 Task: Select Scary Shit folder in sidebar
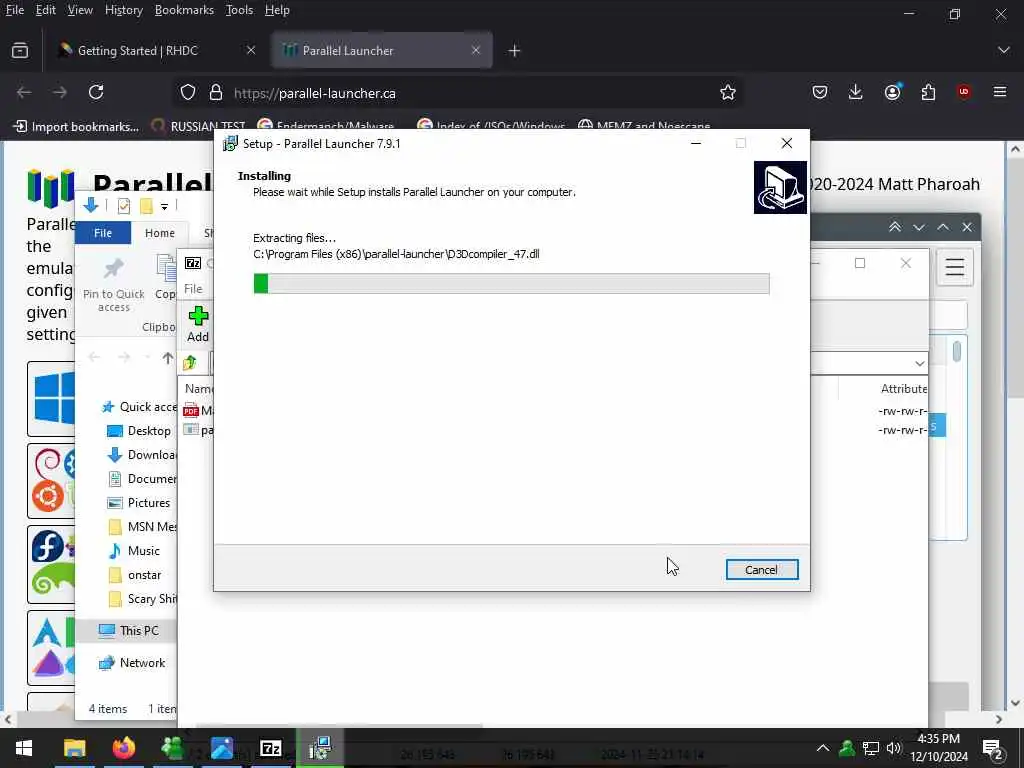[142, 599]
